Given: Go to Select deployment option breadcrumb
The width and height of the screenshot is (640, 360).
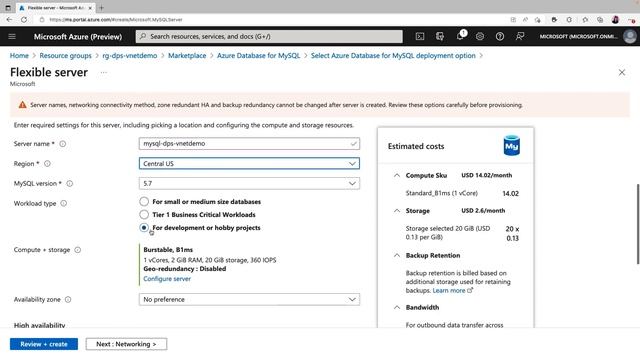Looking at the screenshot, I should pos(393,56).
